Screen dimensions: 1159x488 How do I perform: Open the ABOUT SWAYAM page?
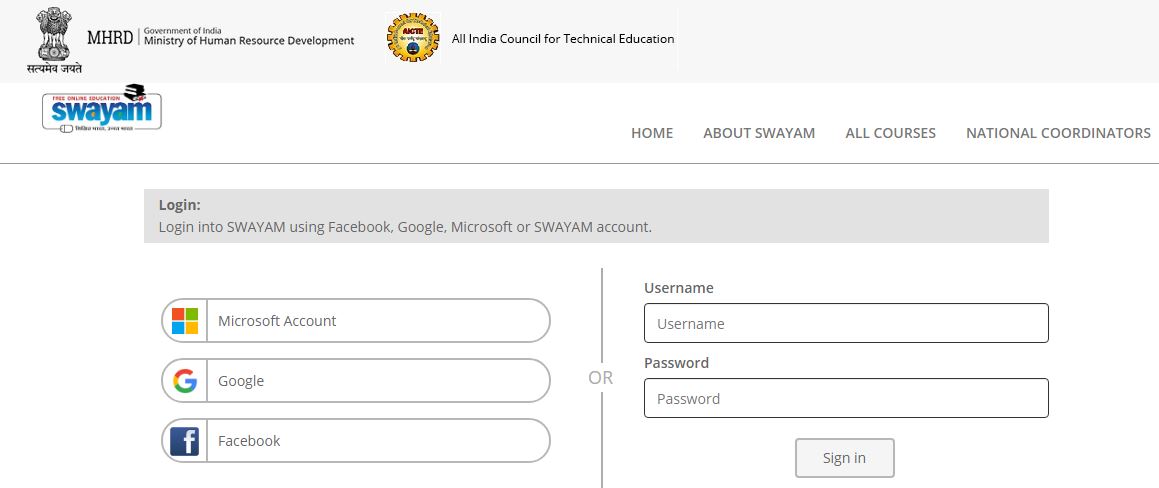759,133
